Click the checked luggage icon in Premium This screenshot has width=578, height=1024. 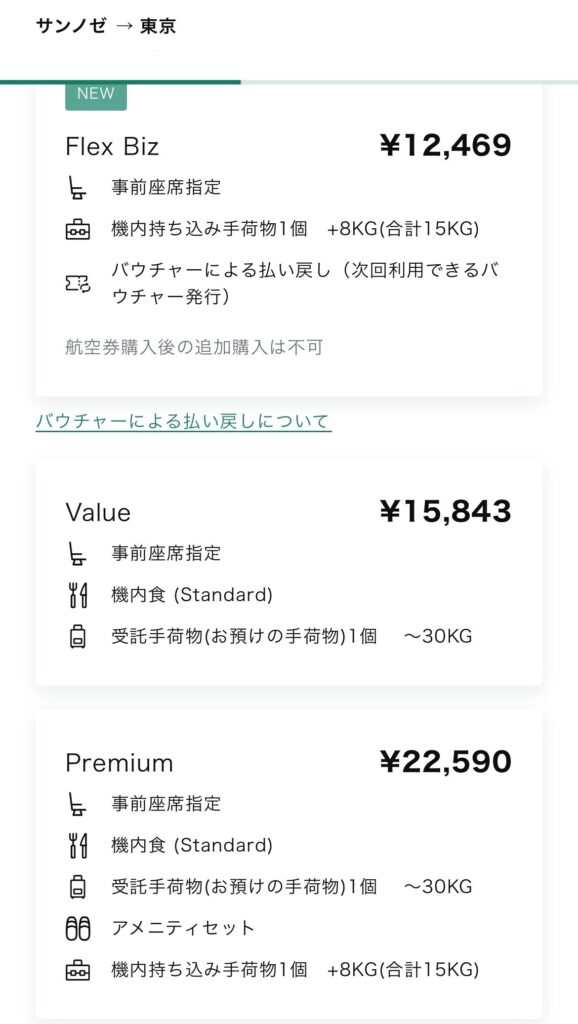(x=78, y=888)
